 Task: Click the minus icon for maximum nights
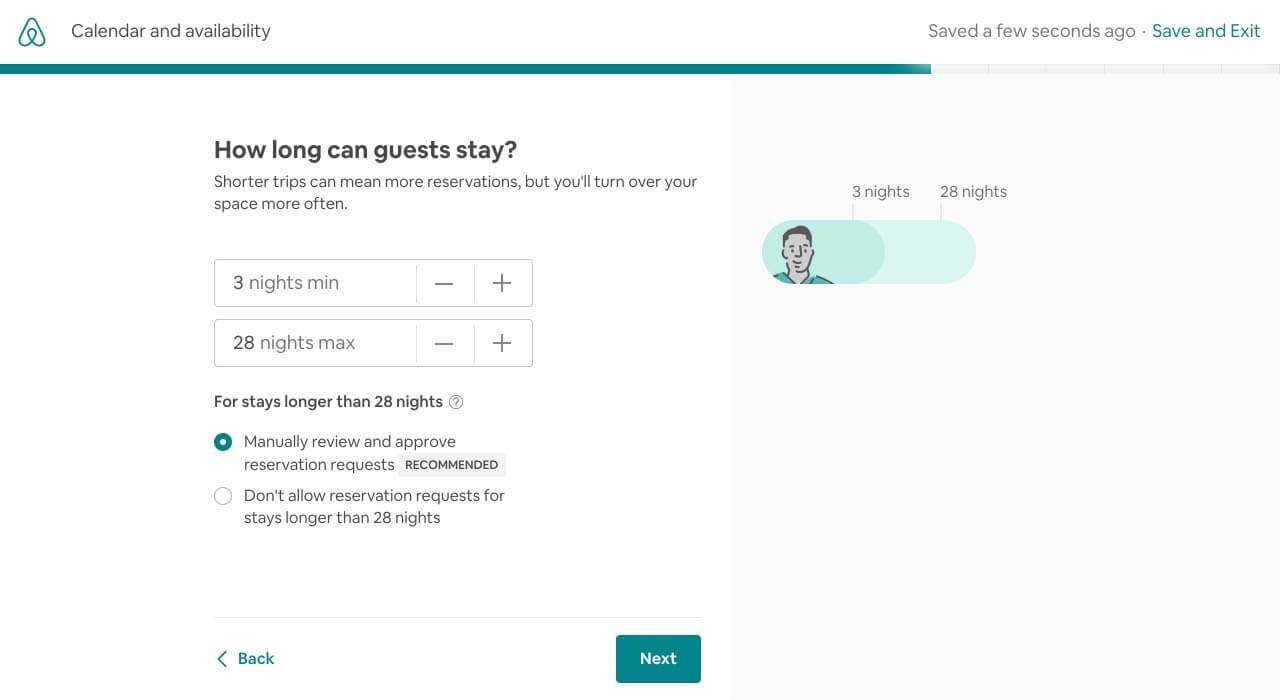click(444, 343)
